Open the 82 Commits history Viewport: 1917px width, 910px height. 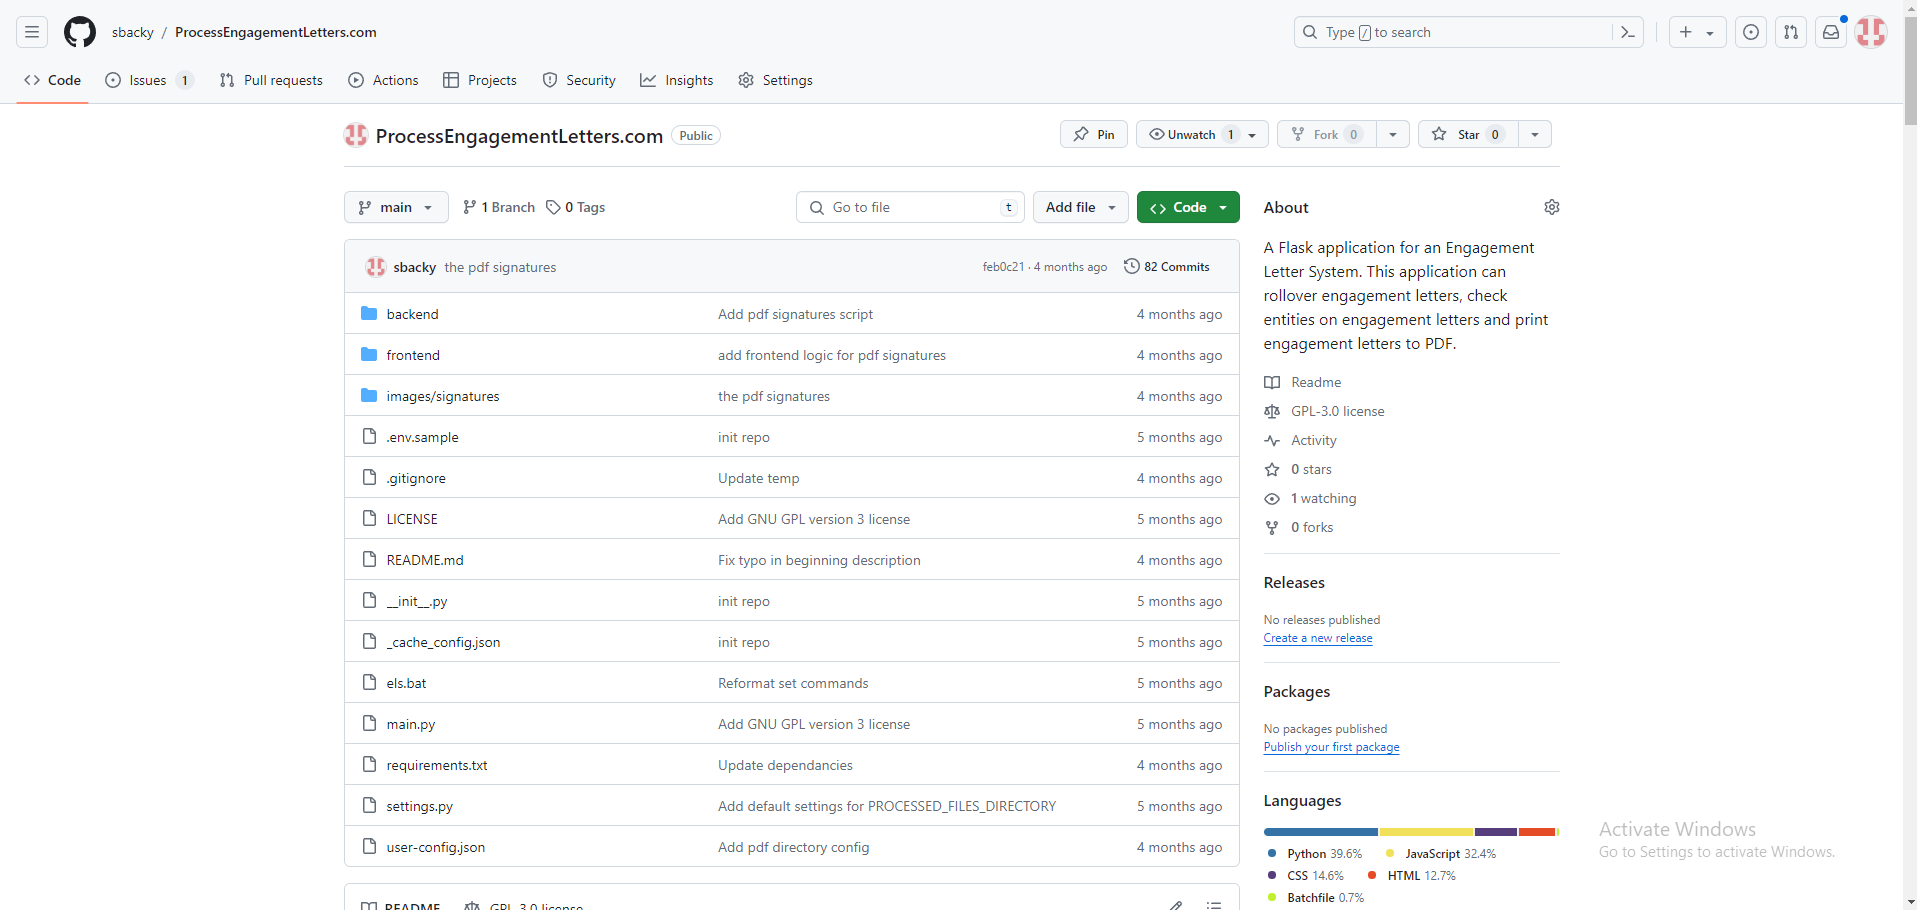click(x=1167, y=266)
